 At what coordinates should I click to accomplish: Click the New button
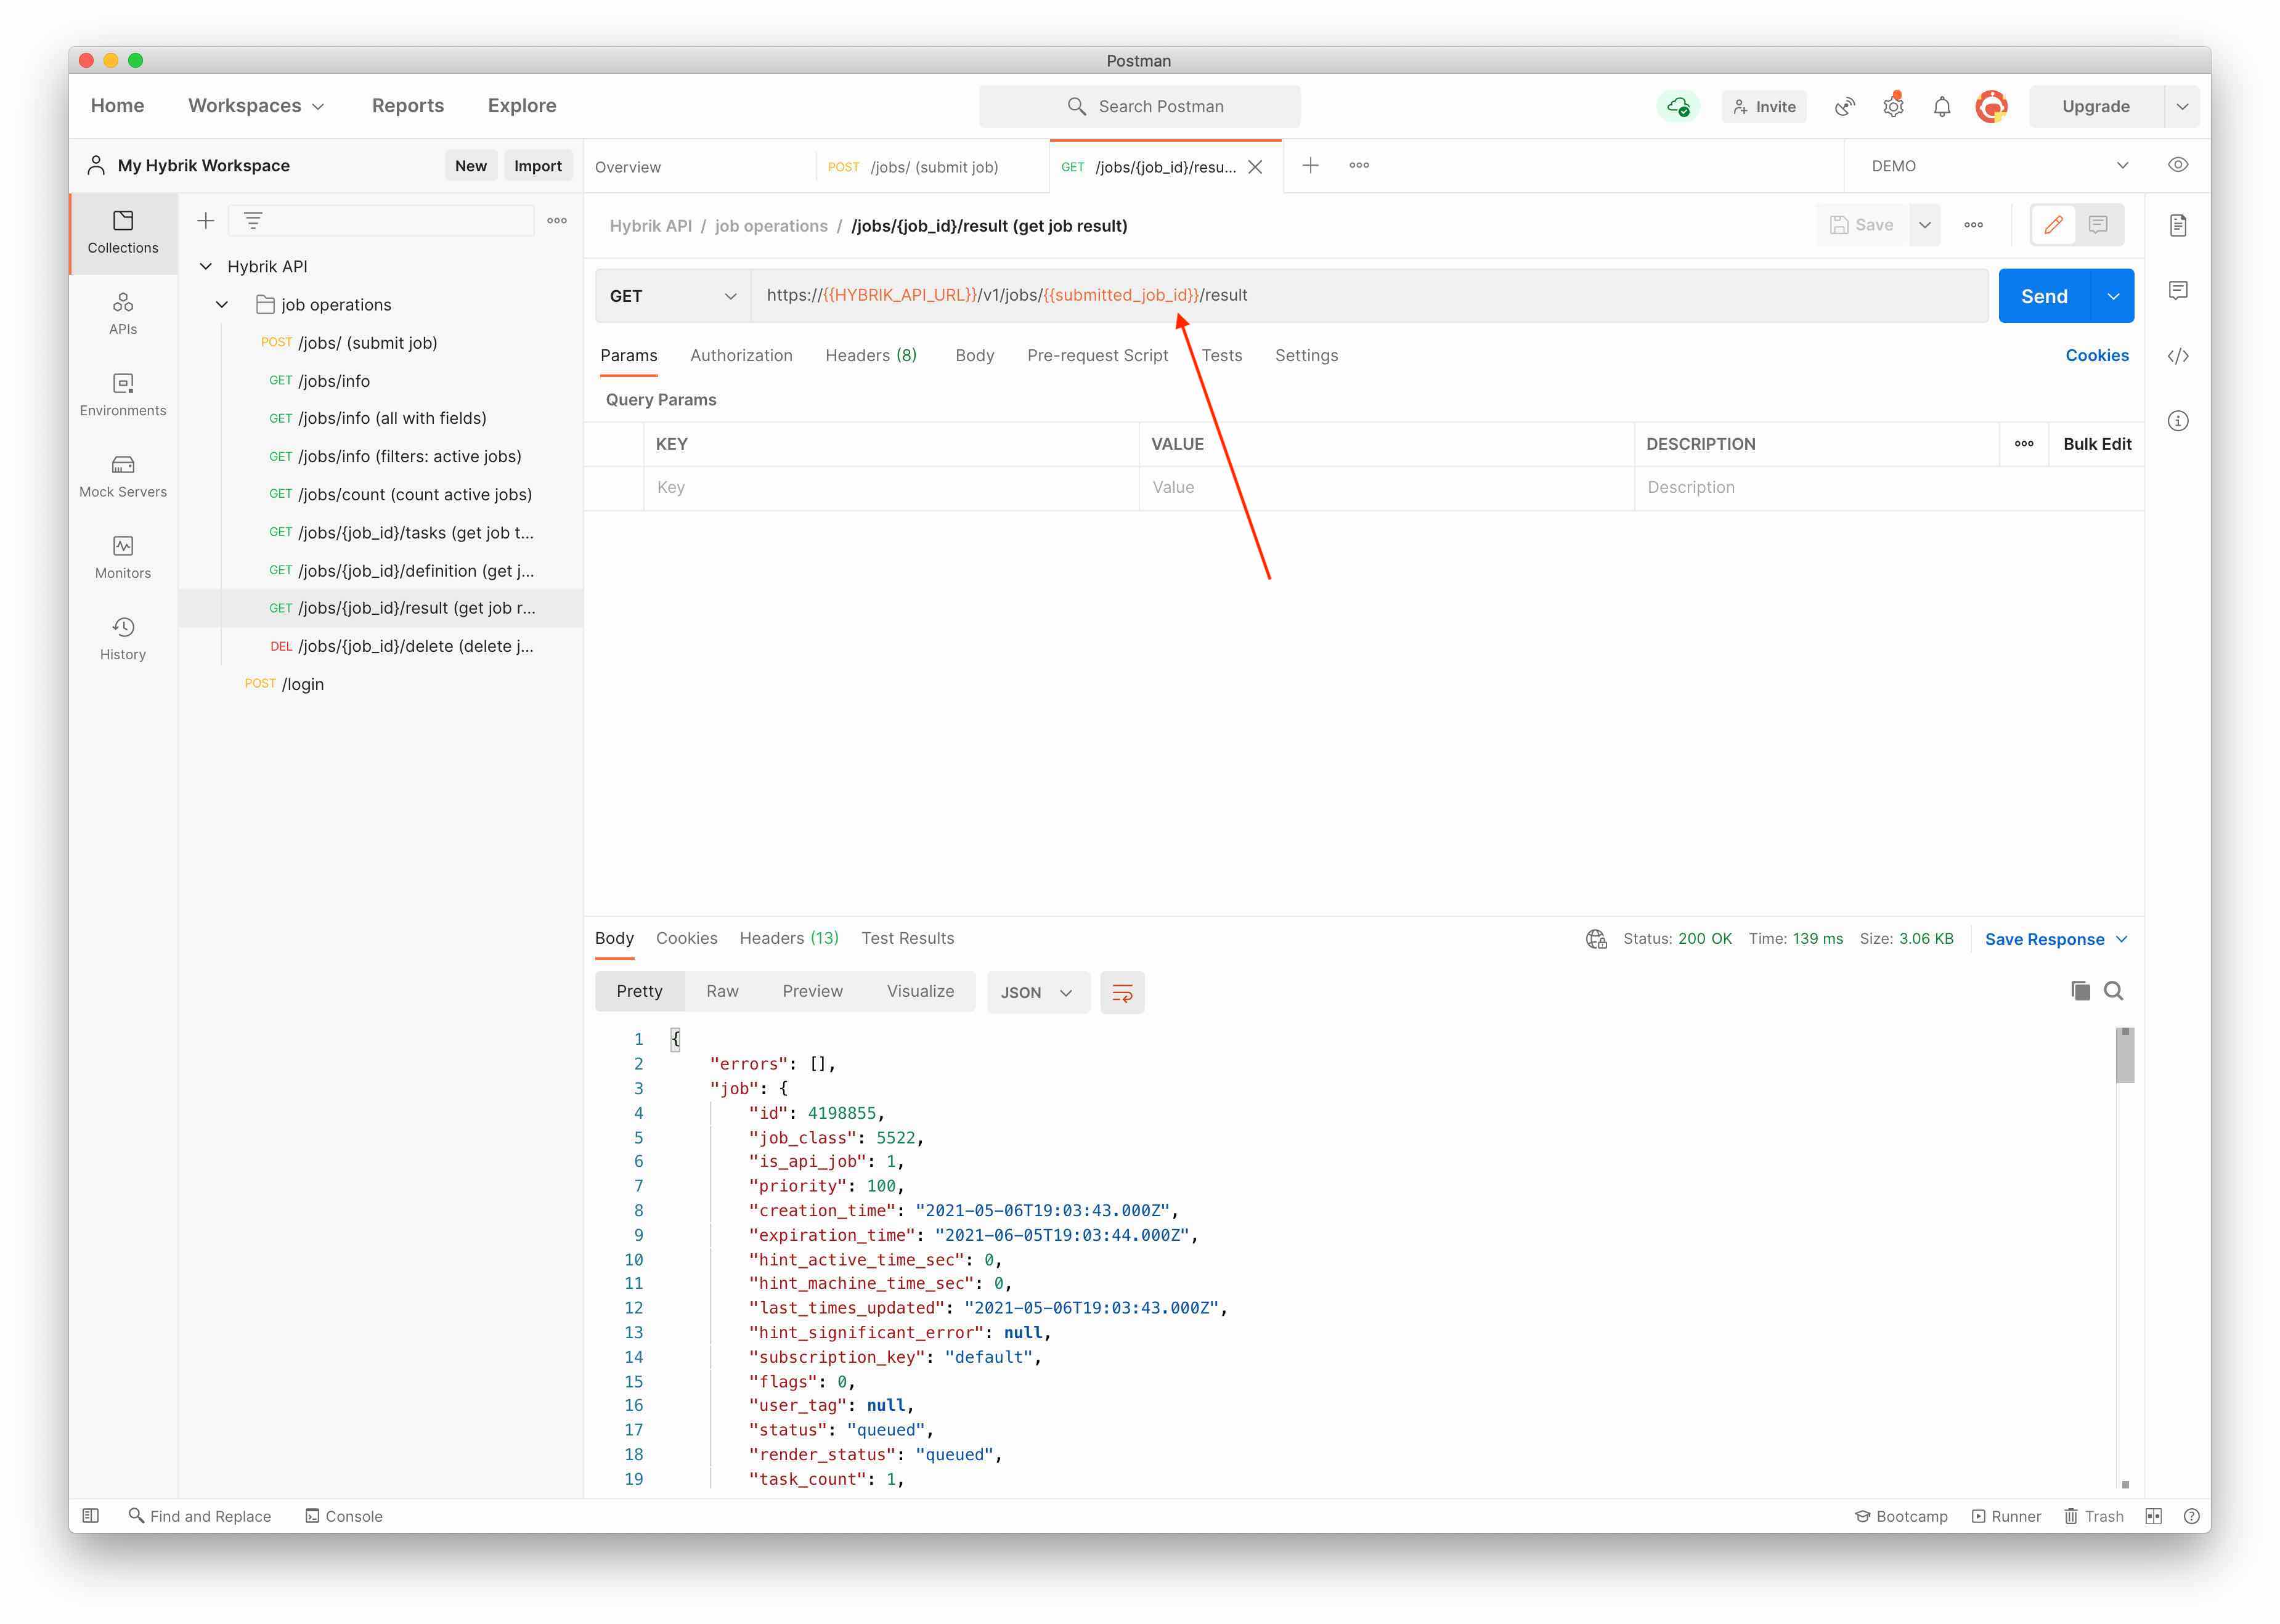click(471, 166)
